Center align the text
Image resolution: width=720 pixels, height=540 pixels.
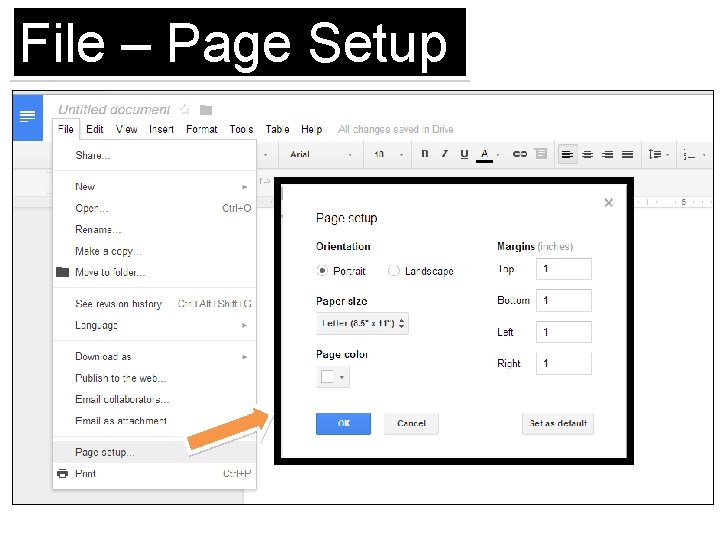[x=587, y=154]
